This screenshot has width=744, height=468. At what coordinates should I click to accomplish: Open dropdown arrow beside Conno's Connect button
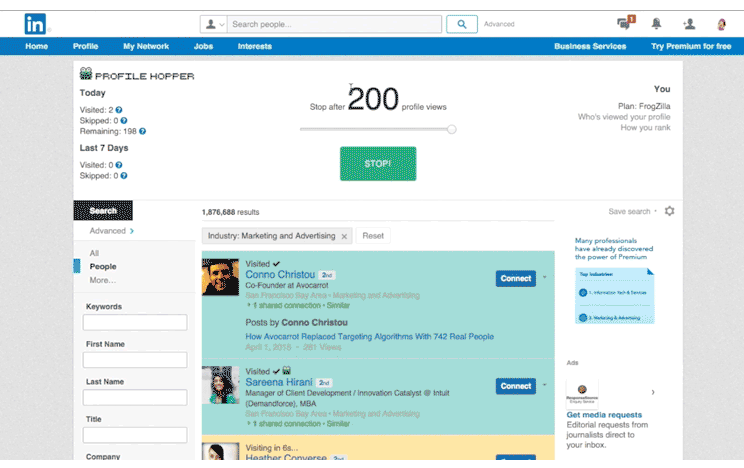tap(545, 277)
